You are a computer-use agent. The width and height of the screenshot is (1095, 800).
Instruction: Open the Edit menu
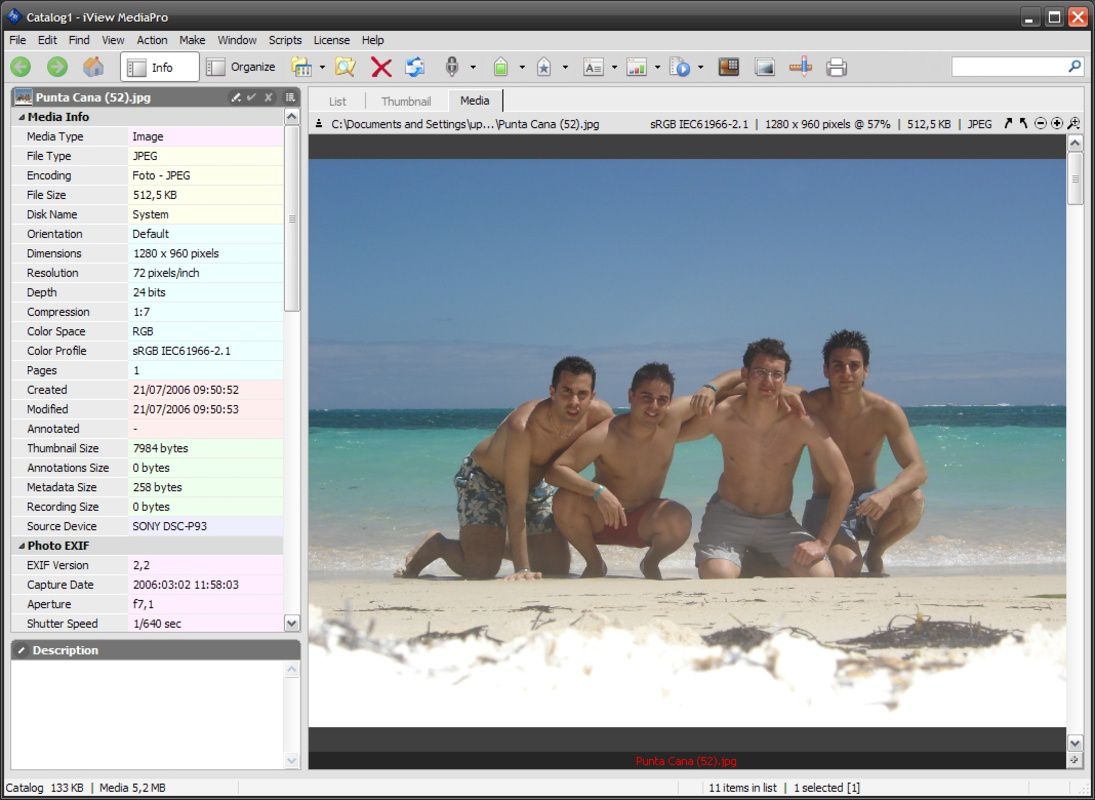click(x=47, y=40)
